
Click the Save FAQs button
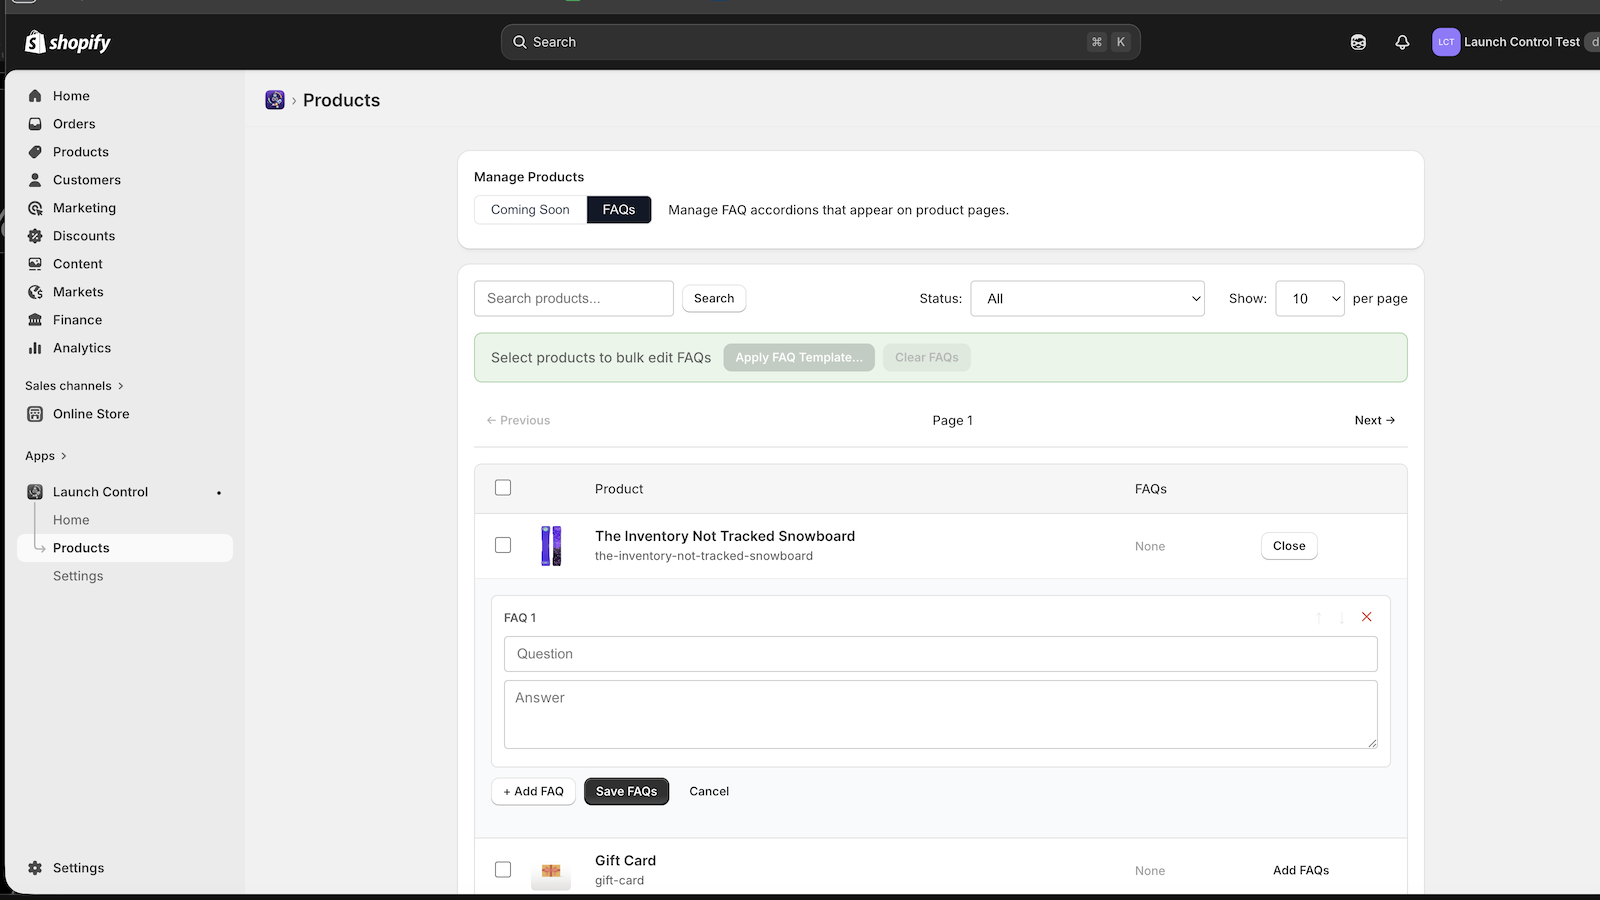[x=626, y=791]
